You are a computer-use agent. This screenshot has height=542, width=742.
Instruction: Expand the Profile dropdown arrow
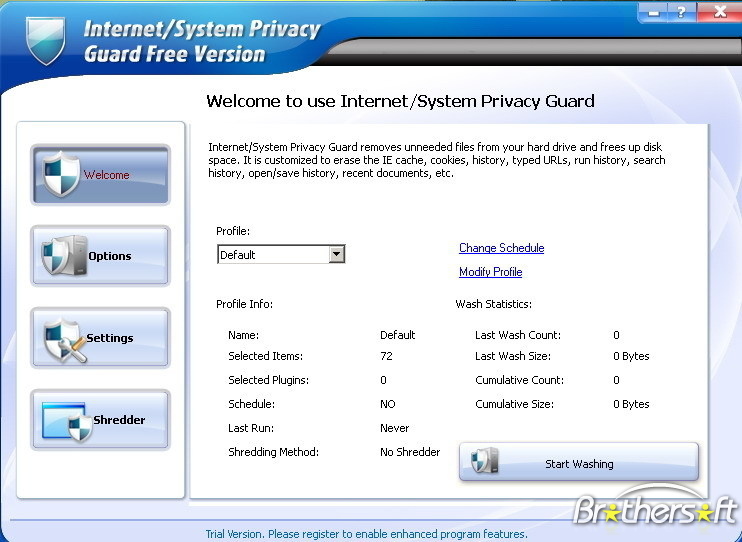coord(336,254)
